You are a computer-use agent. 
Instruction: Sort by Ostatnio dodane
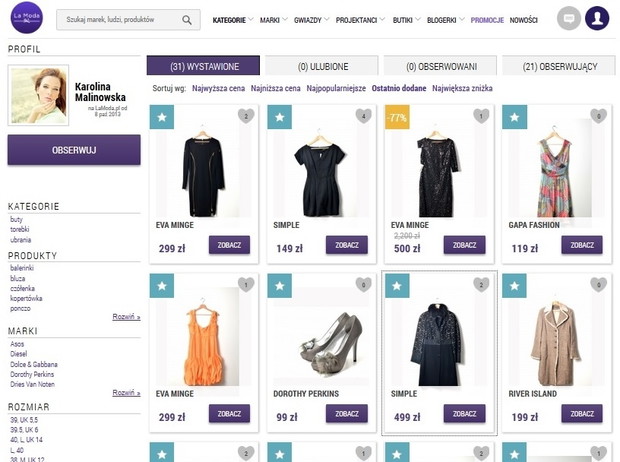[x=399, y=88]
